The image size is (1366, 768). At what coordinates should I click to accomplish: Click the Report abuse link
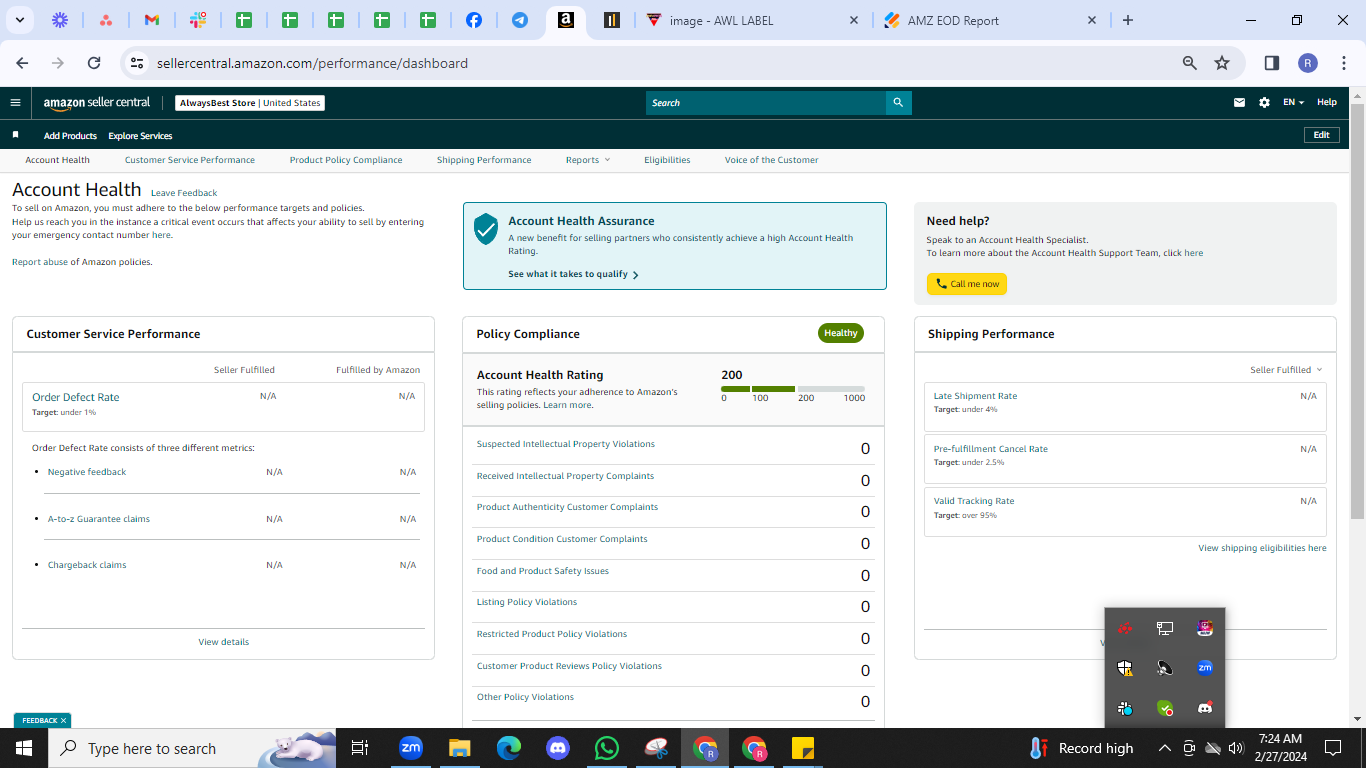tap(40, 262)
